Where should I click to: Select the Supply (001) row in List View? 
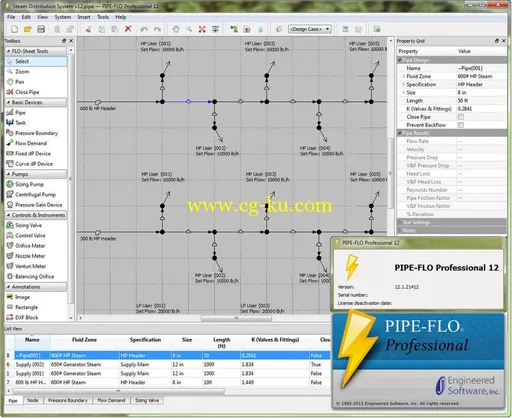click(168, 373)
